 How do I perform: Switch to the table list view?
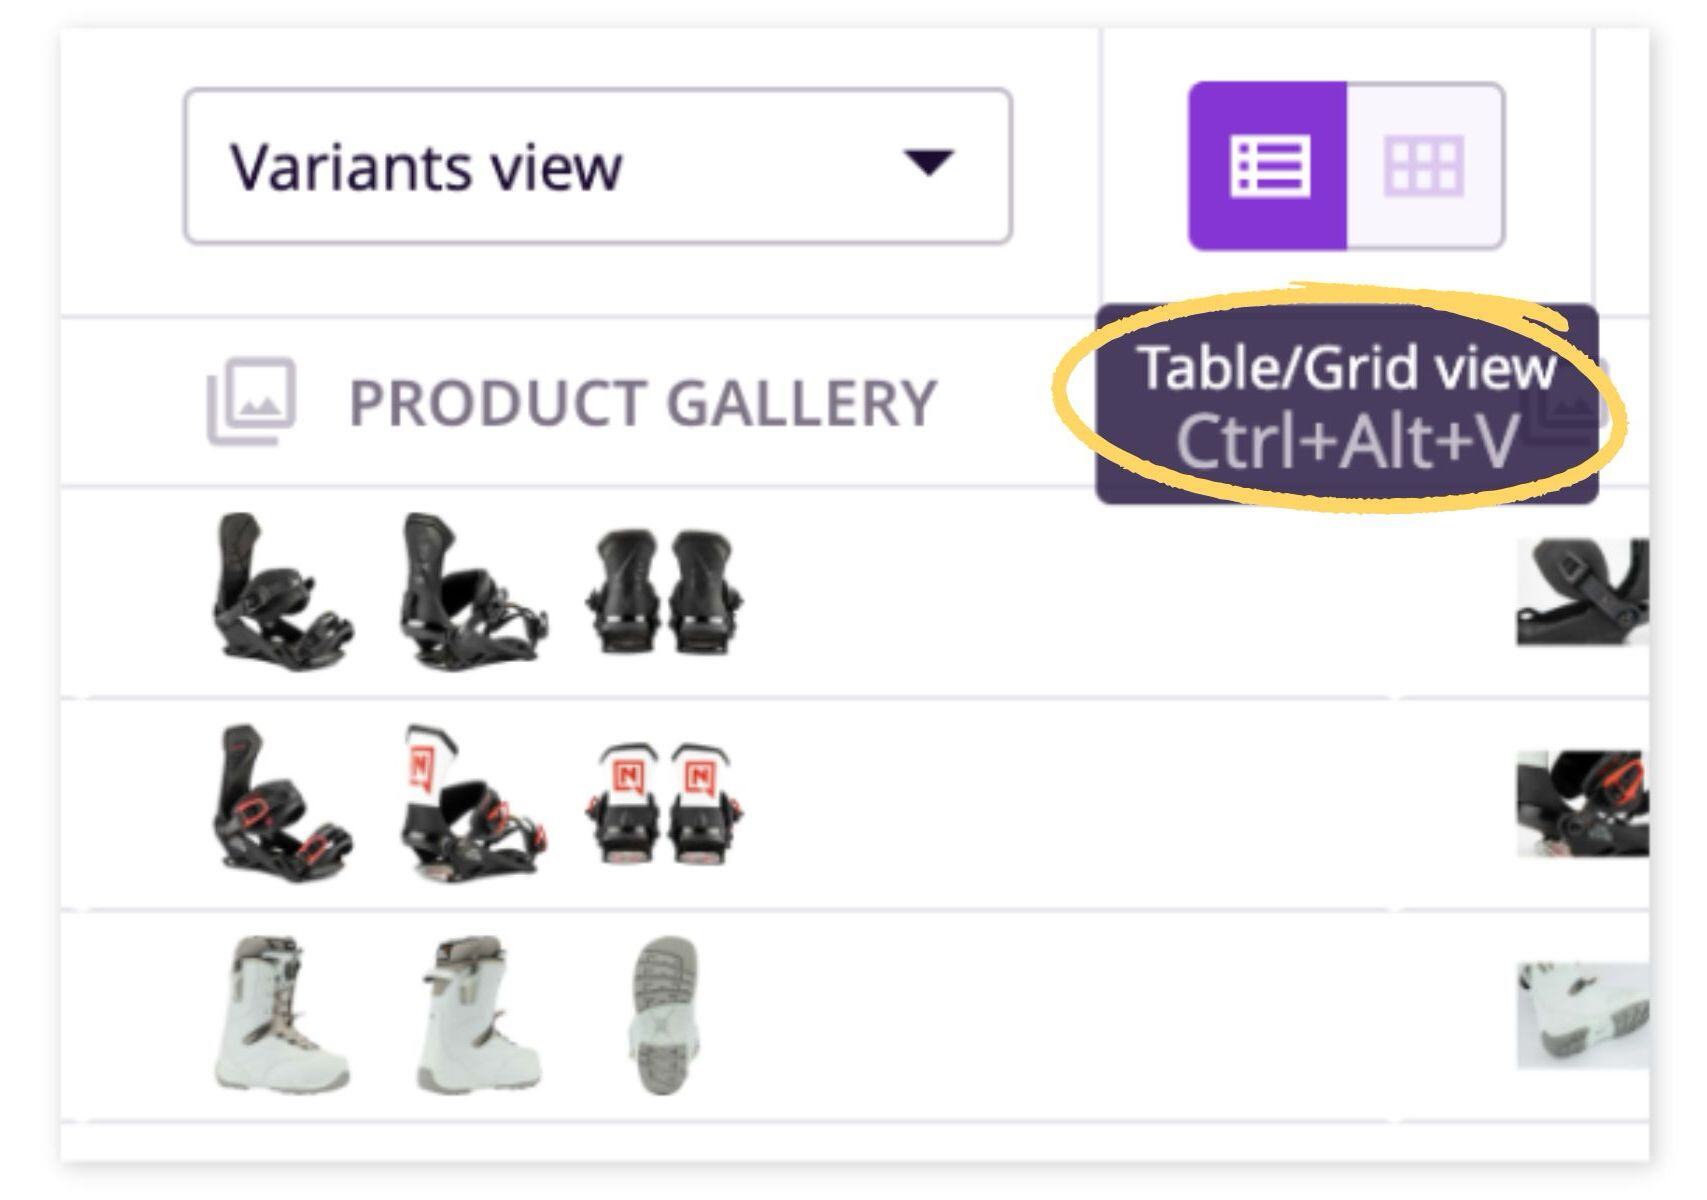click(1268, 166)
